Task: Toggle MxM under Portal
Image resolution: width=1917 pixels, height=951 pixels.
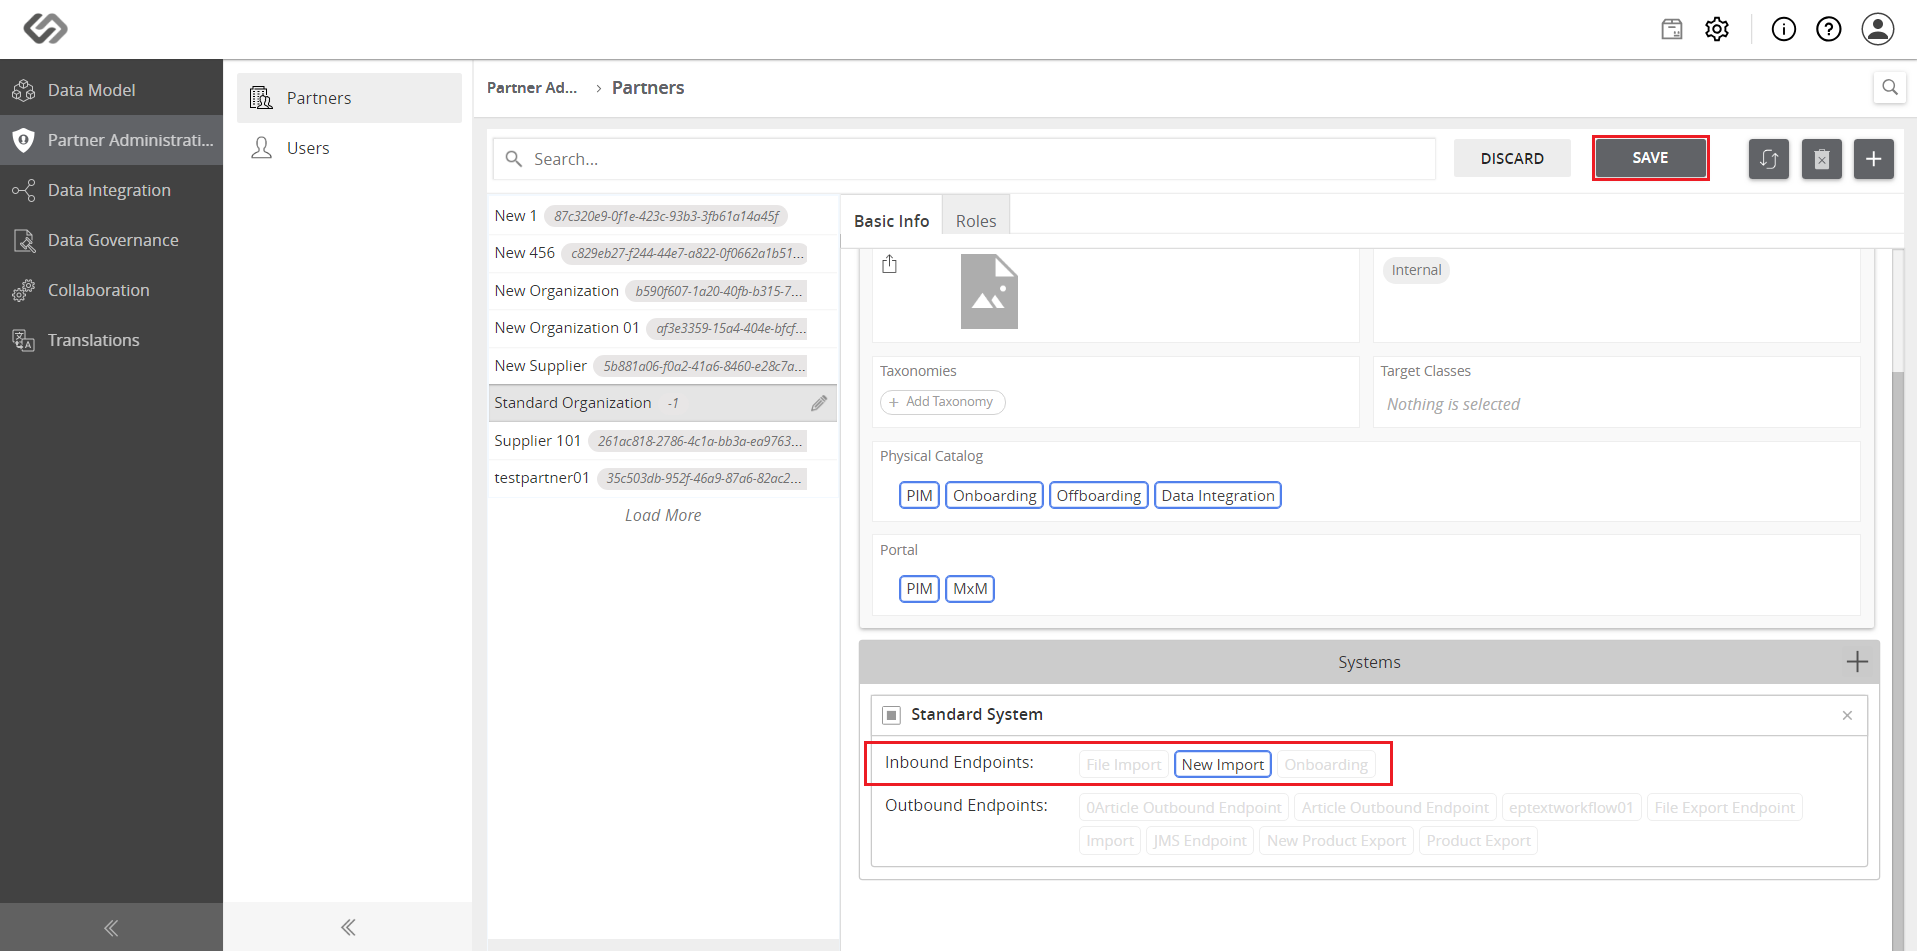Action: coord(970,589)
